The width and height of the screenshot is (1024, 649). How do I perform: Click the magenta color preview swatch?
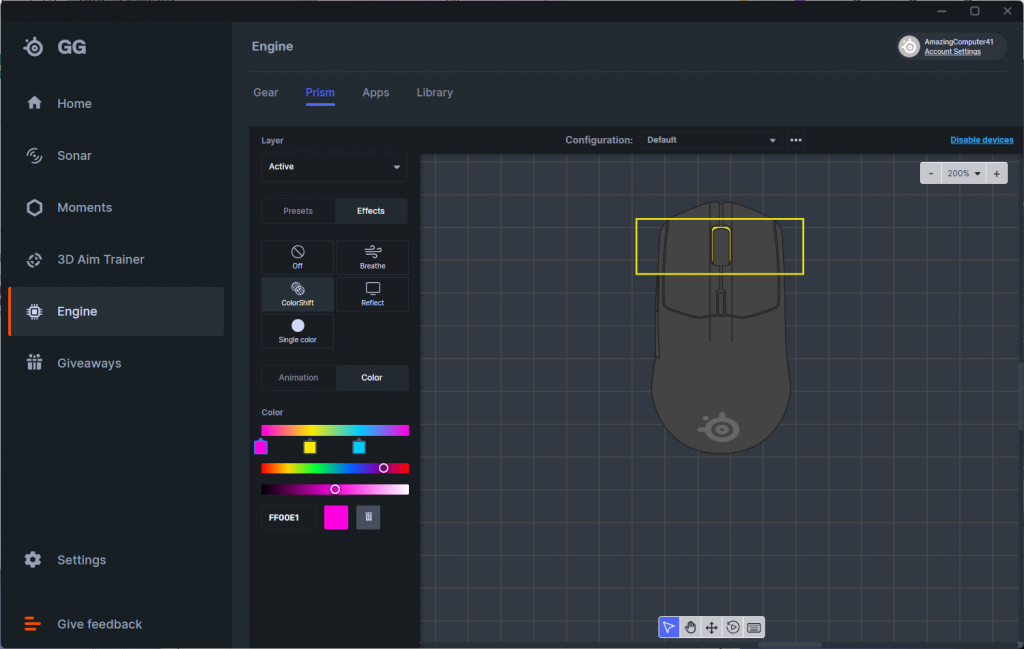(x=336, y=517)
